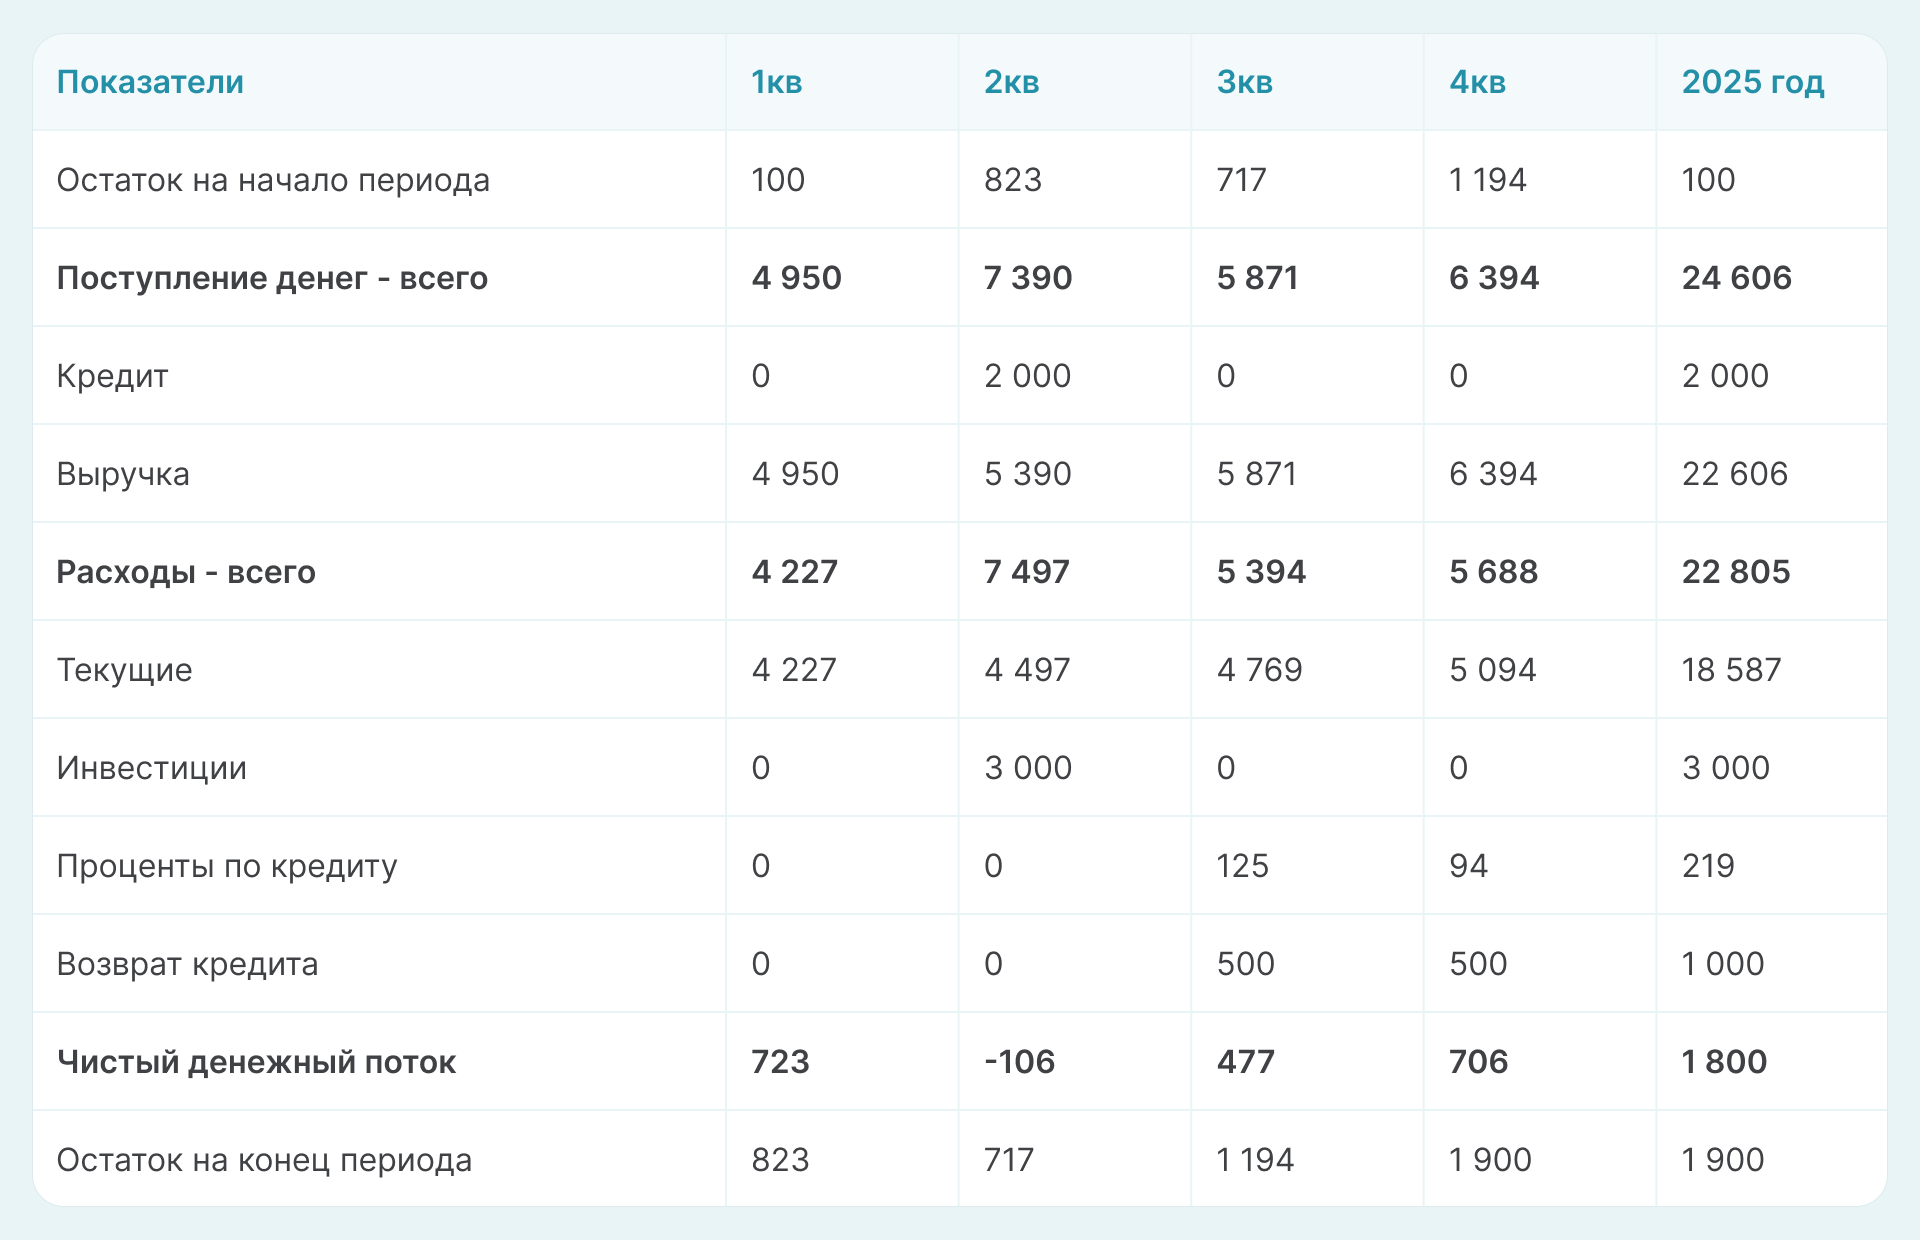Click the Возврат кредита yearly value 1 000
The image size is (1920, 1240).
click(1722, 964)
